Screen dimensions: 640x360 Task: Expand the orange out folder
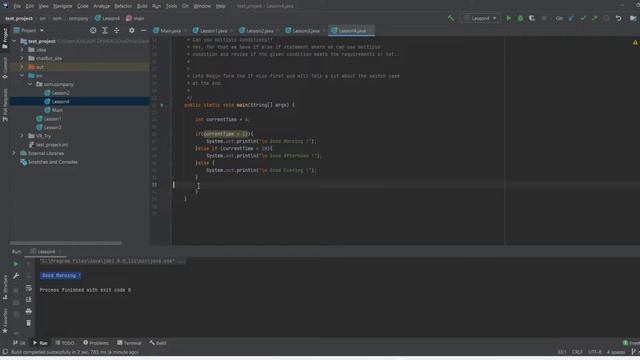click(x=22, y=67)
